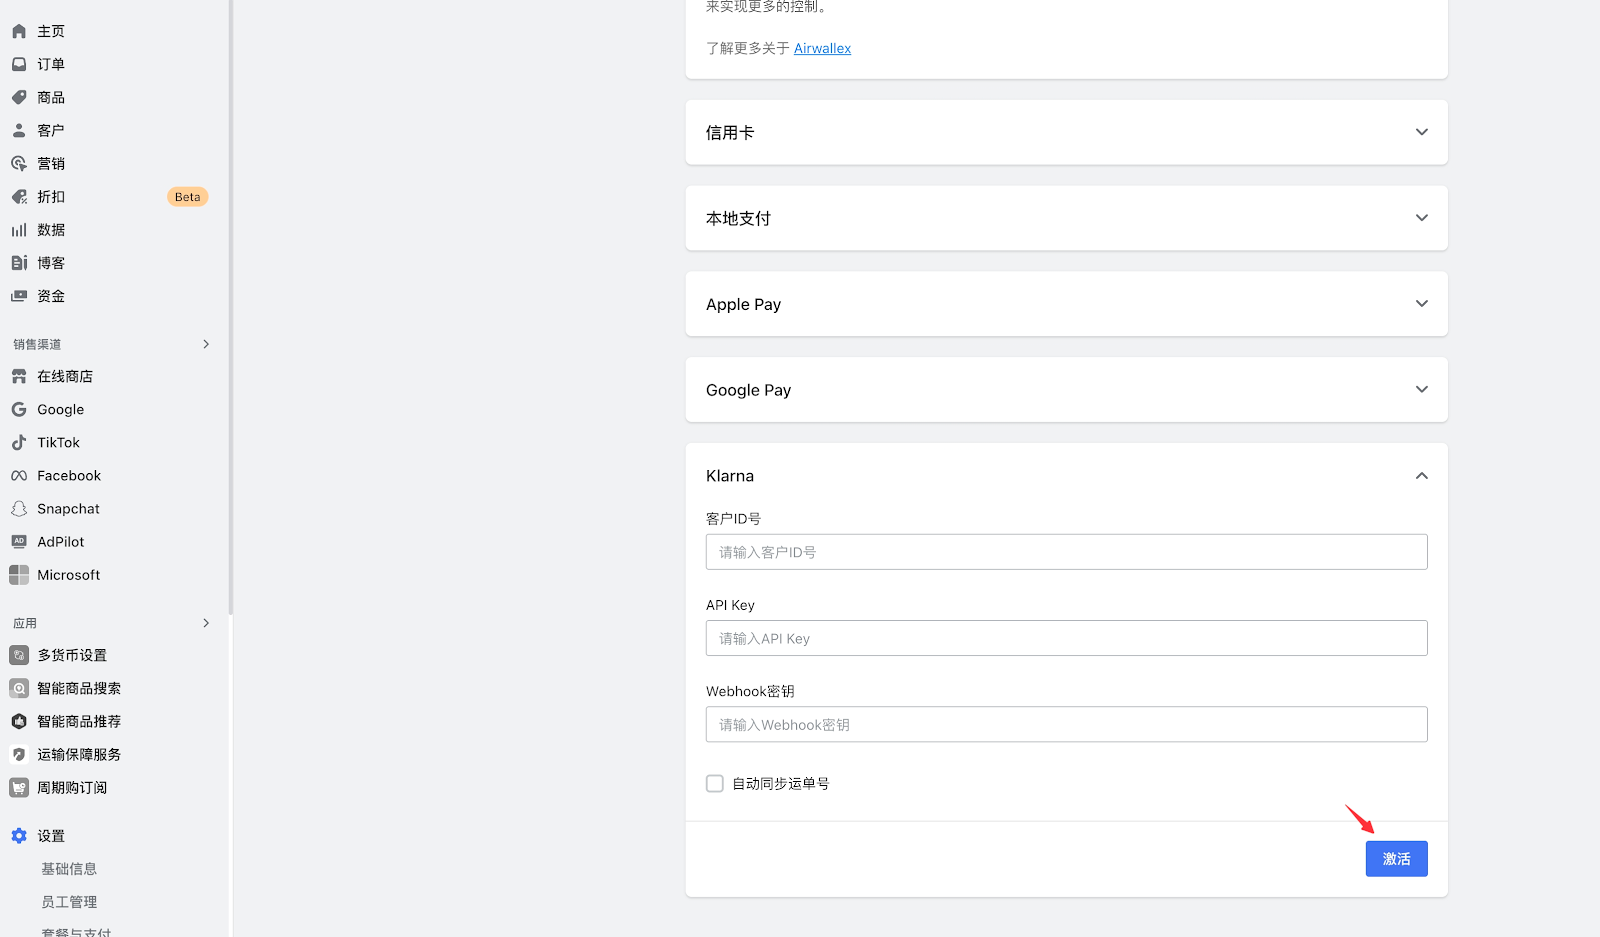Click the 设置 gear icon
Screen dimensions: 1600x937
pos(19,836)
